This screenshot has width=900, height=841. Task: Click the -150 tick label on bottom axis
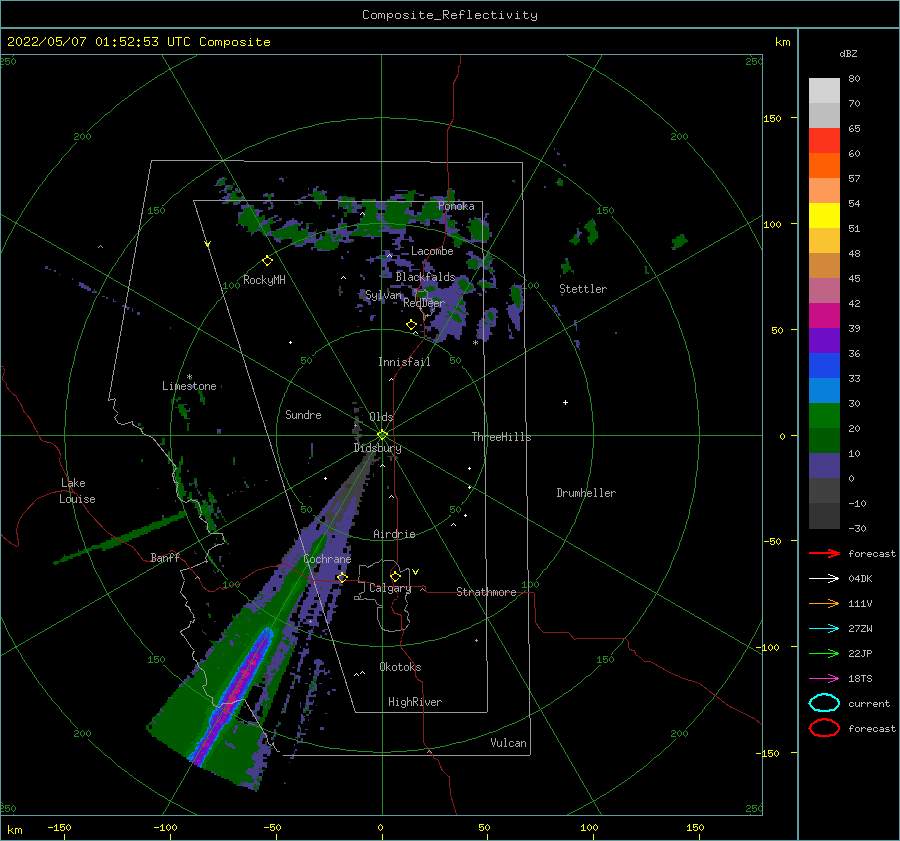(59, 827)
